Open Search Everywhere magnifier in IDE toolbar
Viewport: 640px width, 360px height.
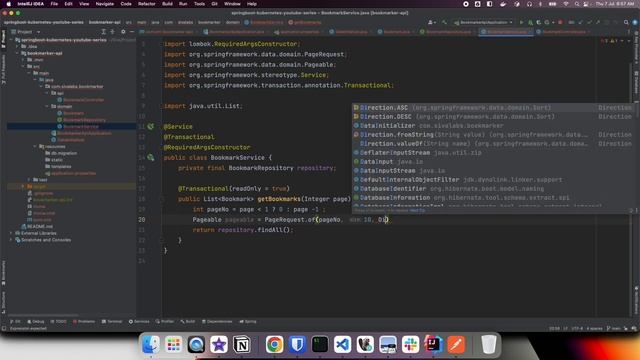626,22
